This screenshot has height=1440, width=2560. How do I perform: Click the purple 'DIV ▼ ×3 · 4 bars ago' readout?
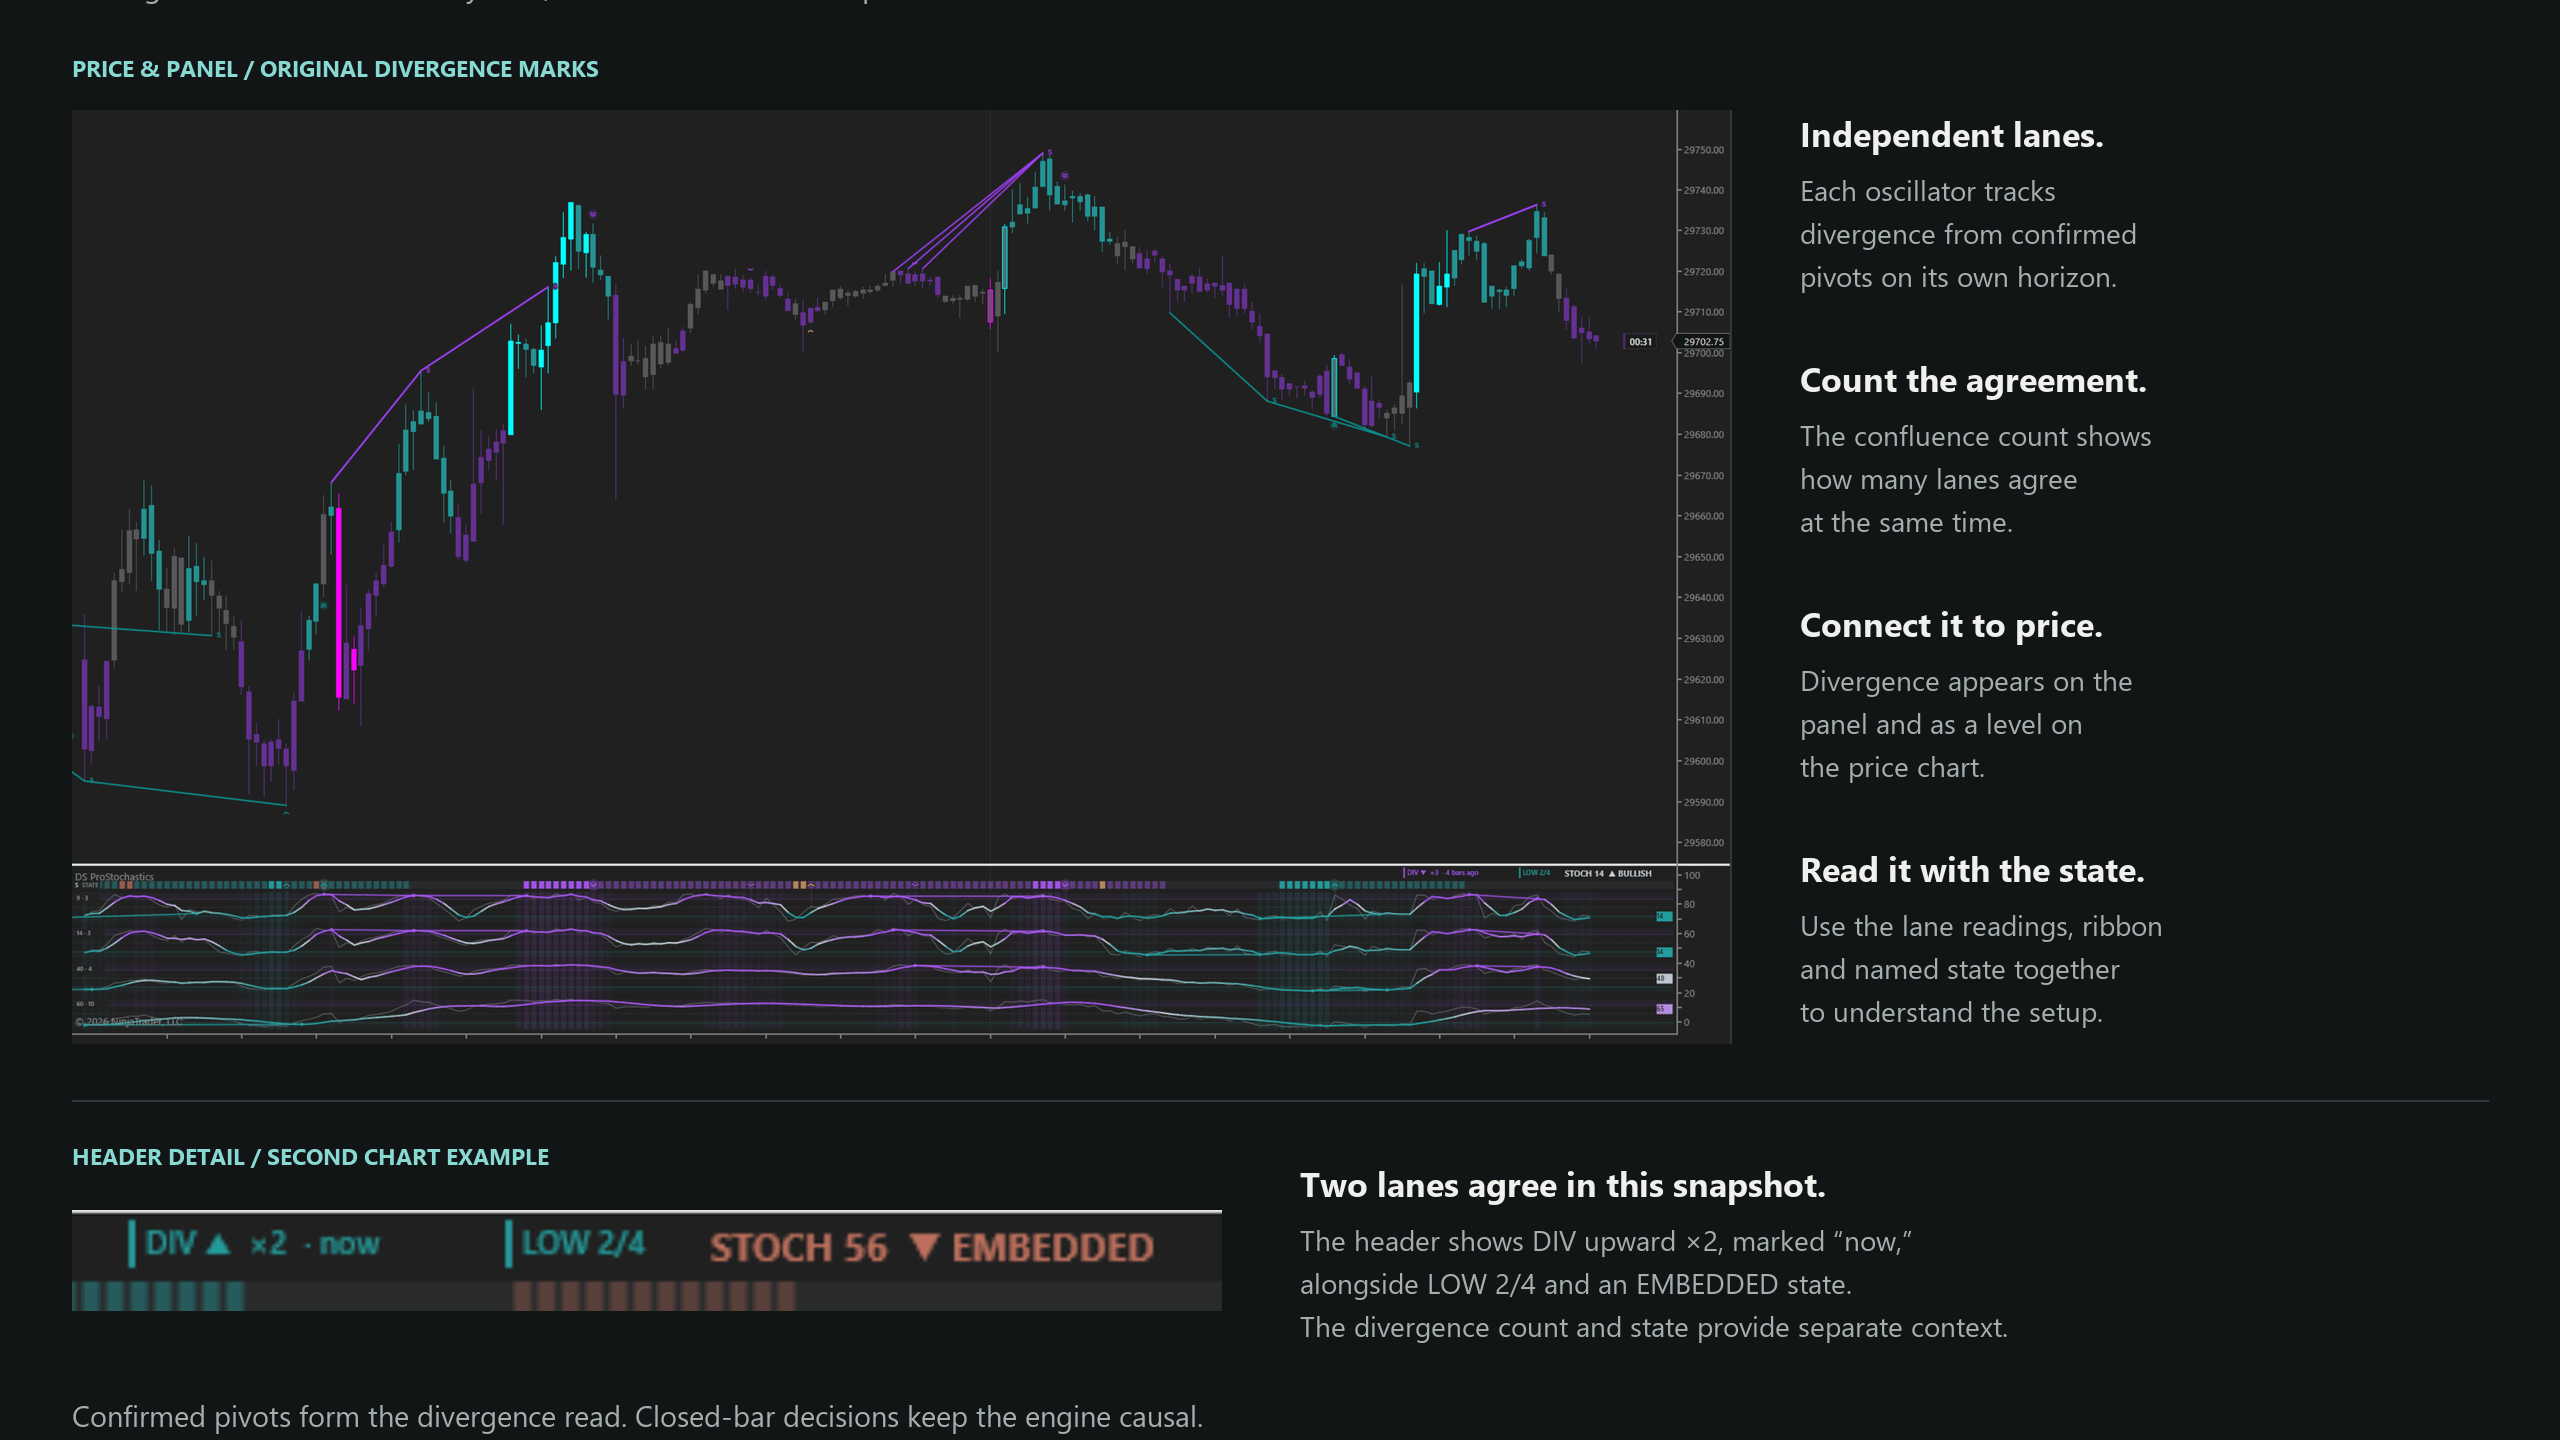[1441, 873]
